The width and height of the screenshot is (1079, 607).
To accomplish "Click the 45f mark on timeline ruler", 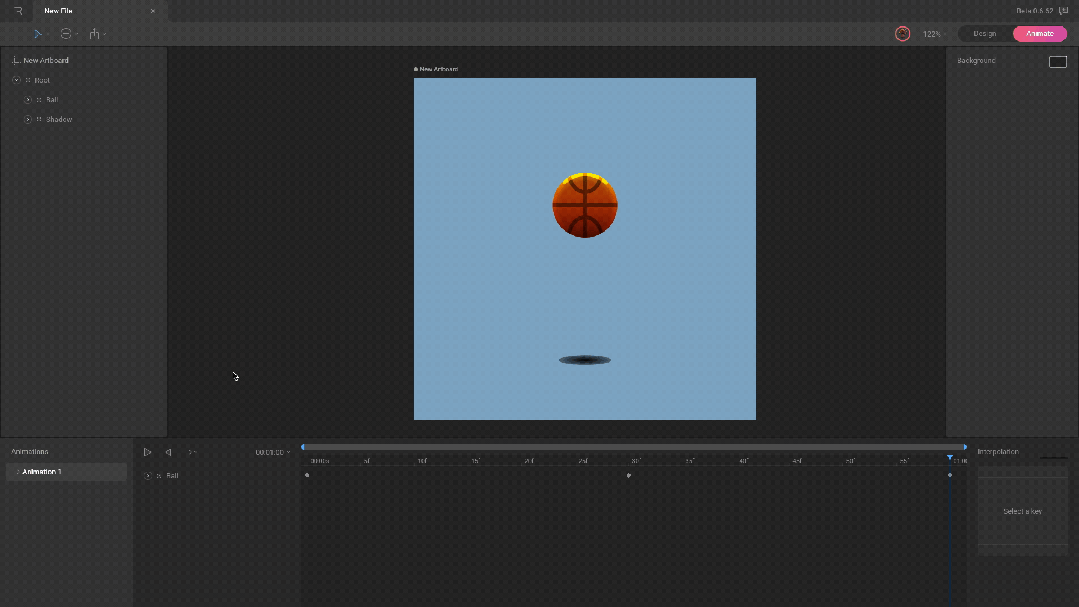I will click(797, 461).
